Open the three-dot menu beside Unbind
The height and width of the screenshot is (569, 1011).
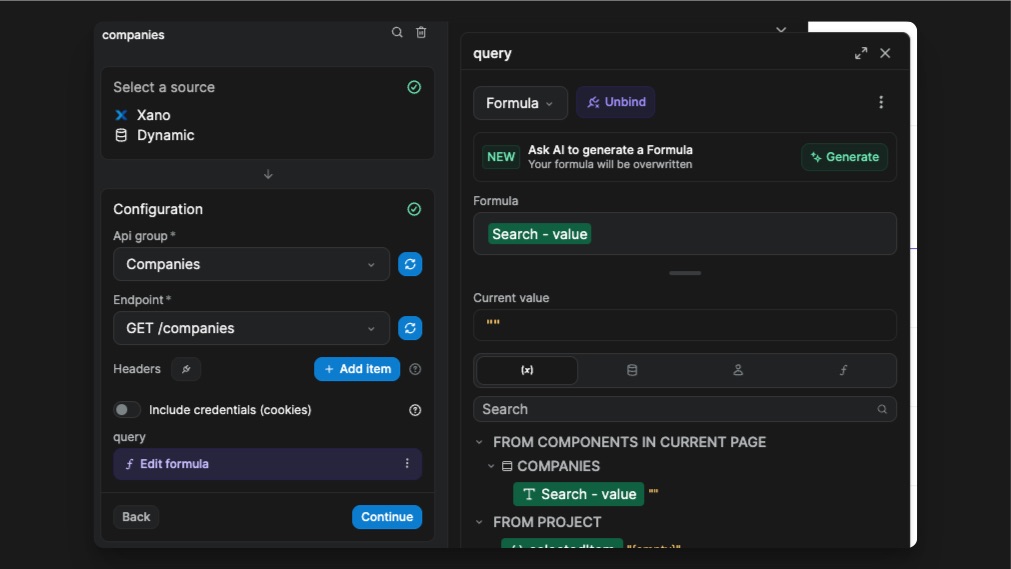point(881,102)
